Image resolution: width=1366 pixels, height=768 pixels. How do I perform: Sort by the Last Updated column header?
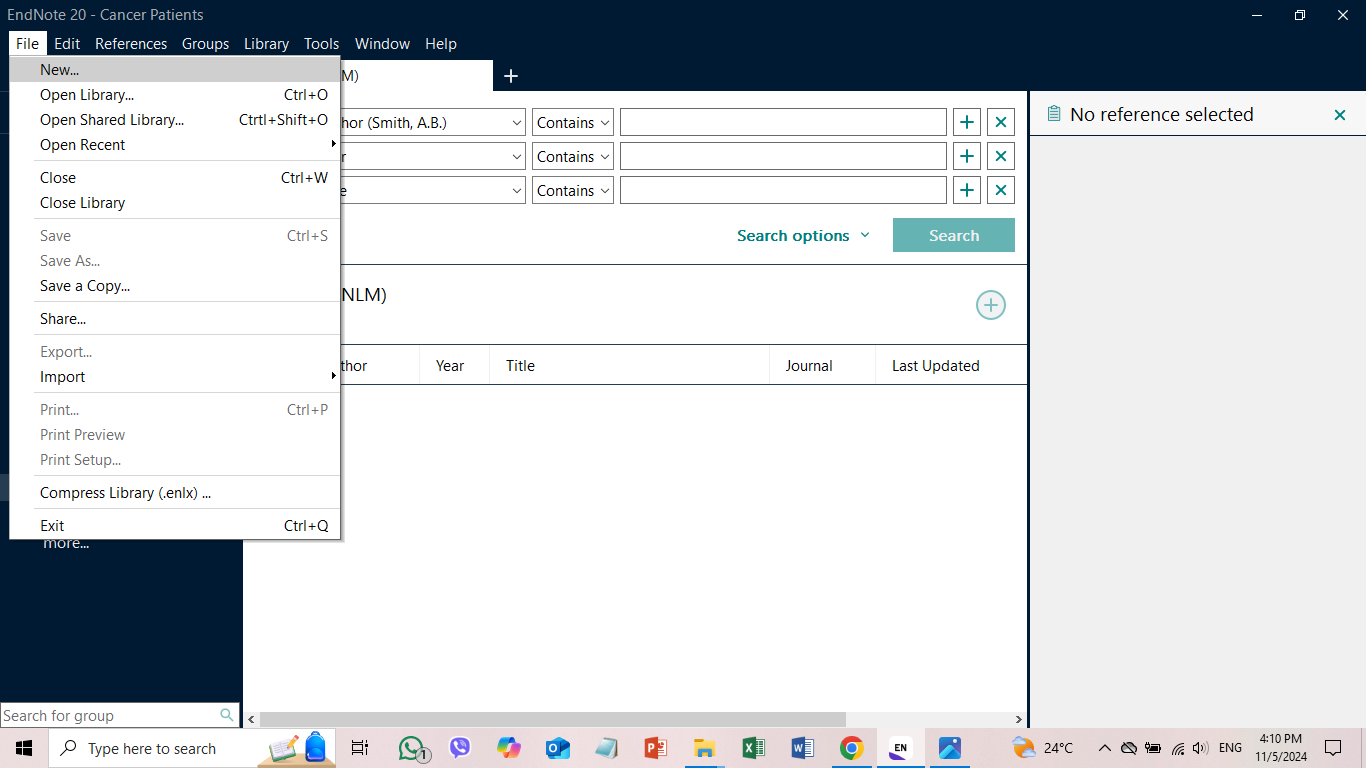tap(936, 366)
